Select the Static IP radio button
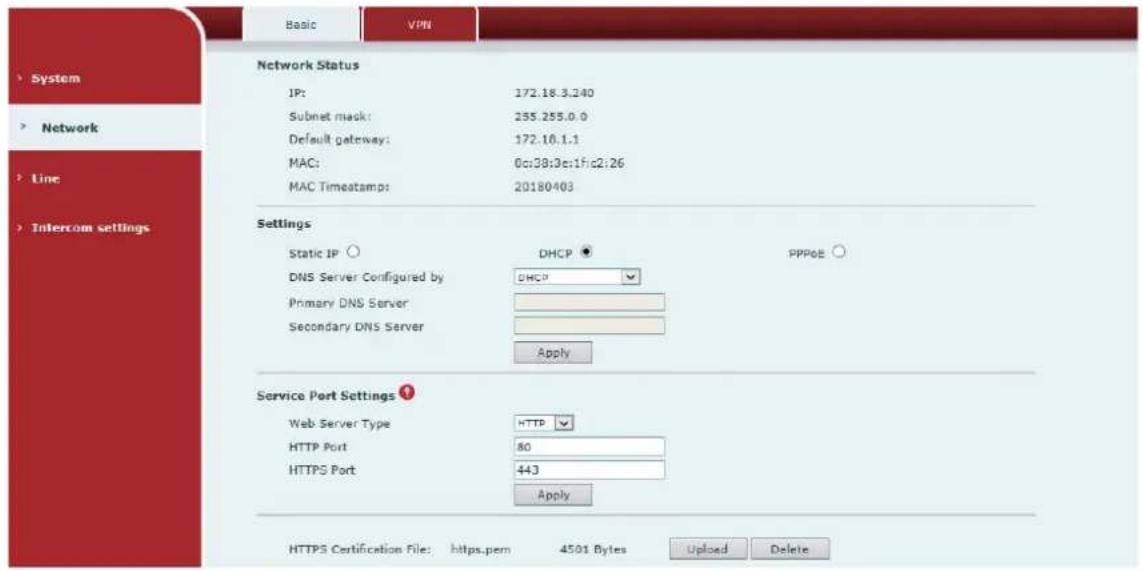Screen dimensions: 1143x570 [354, 252]
